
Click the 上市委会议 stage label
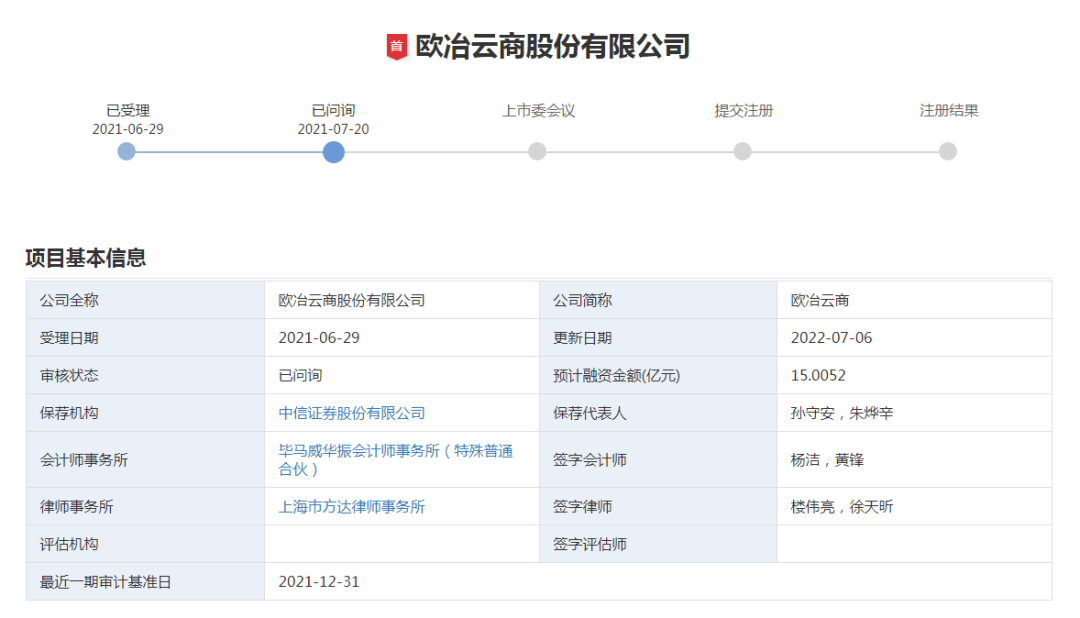pyautogui.click(x=539, y=110)
